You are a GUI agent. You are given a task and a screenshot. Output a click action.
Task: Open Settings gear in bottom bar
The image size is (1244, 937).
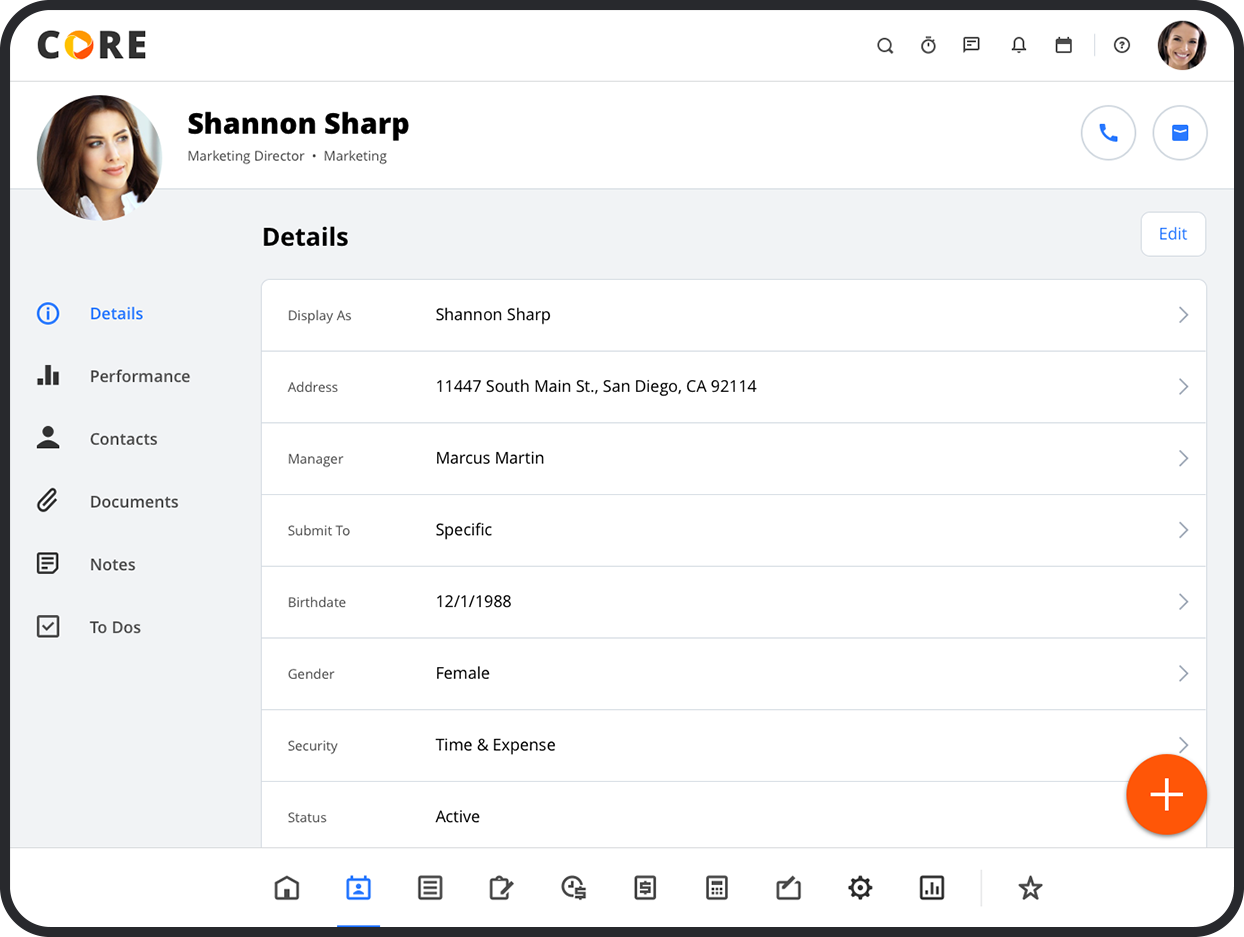[860, 888]
